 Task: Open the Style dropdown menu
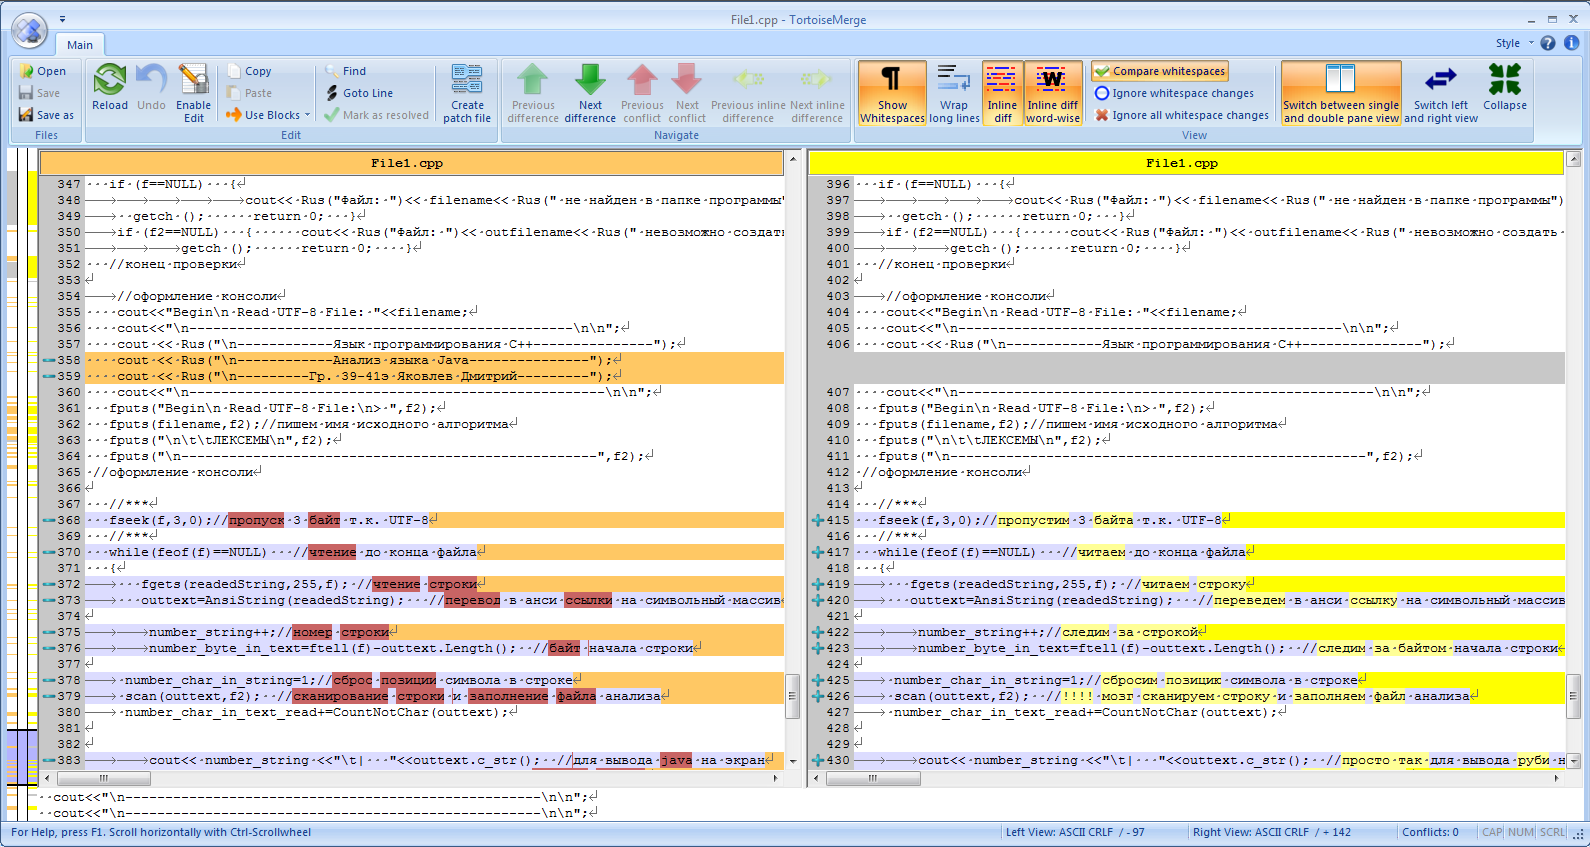[1514, 43]
